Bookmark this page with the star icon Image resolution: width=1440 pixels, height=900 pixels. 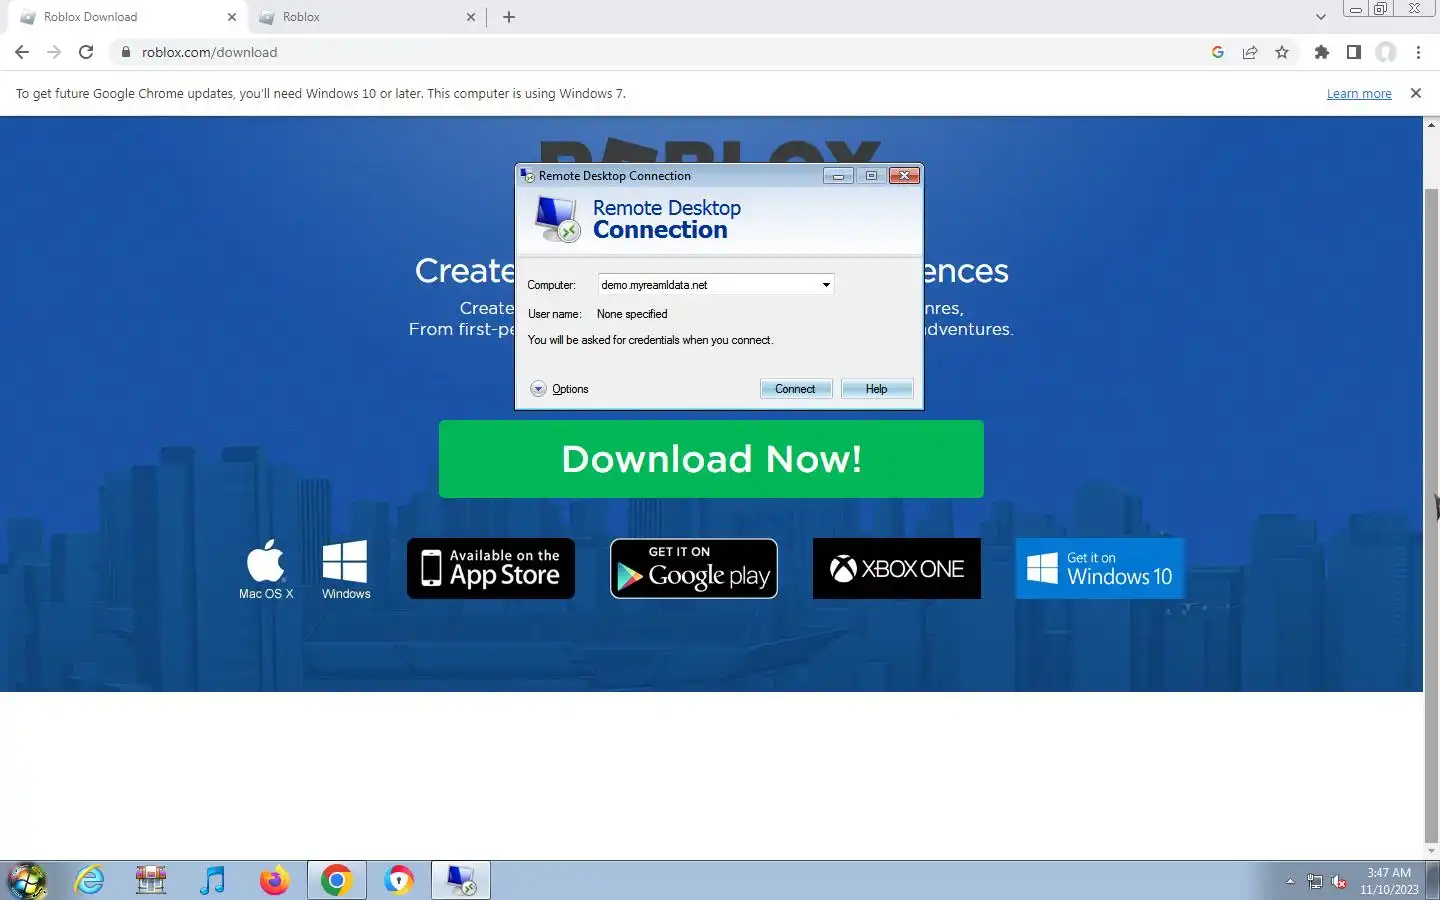1282,52
